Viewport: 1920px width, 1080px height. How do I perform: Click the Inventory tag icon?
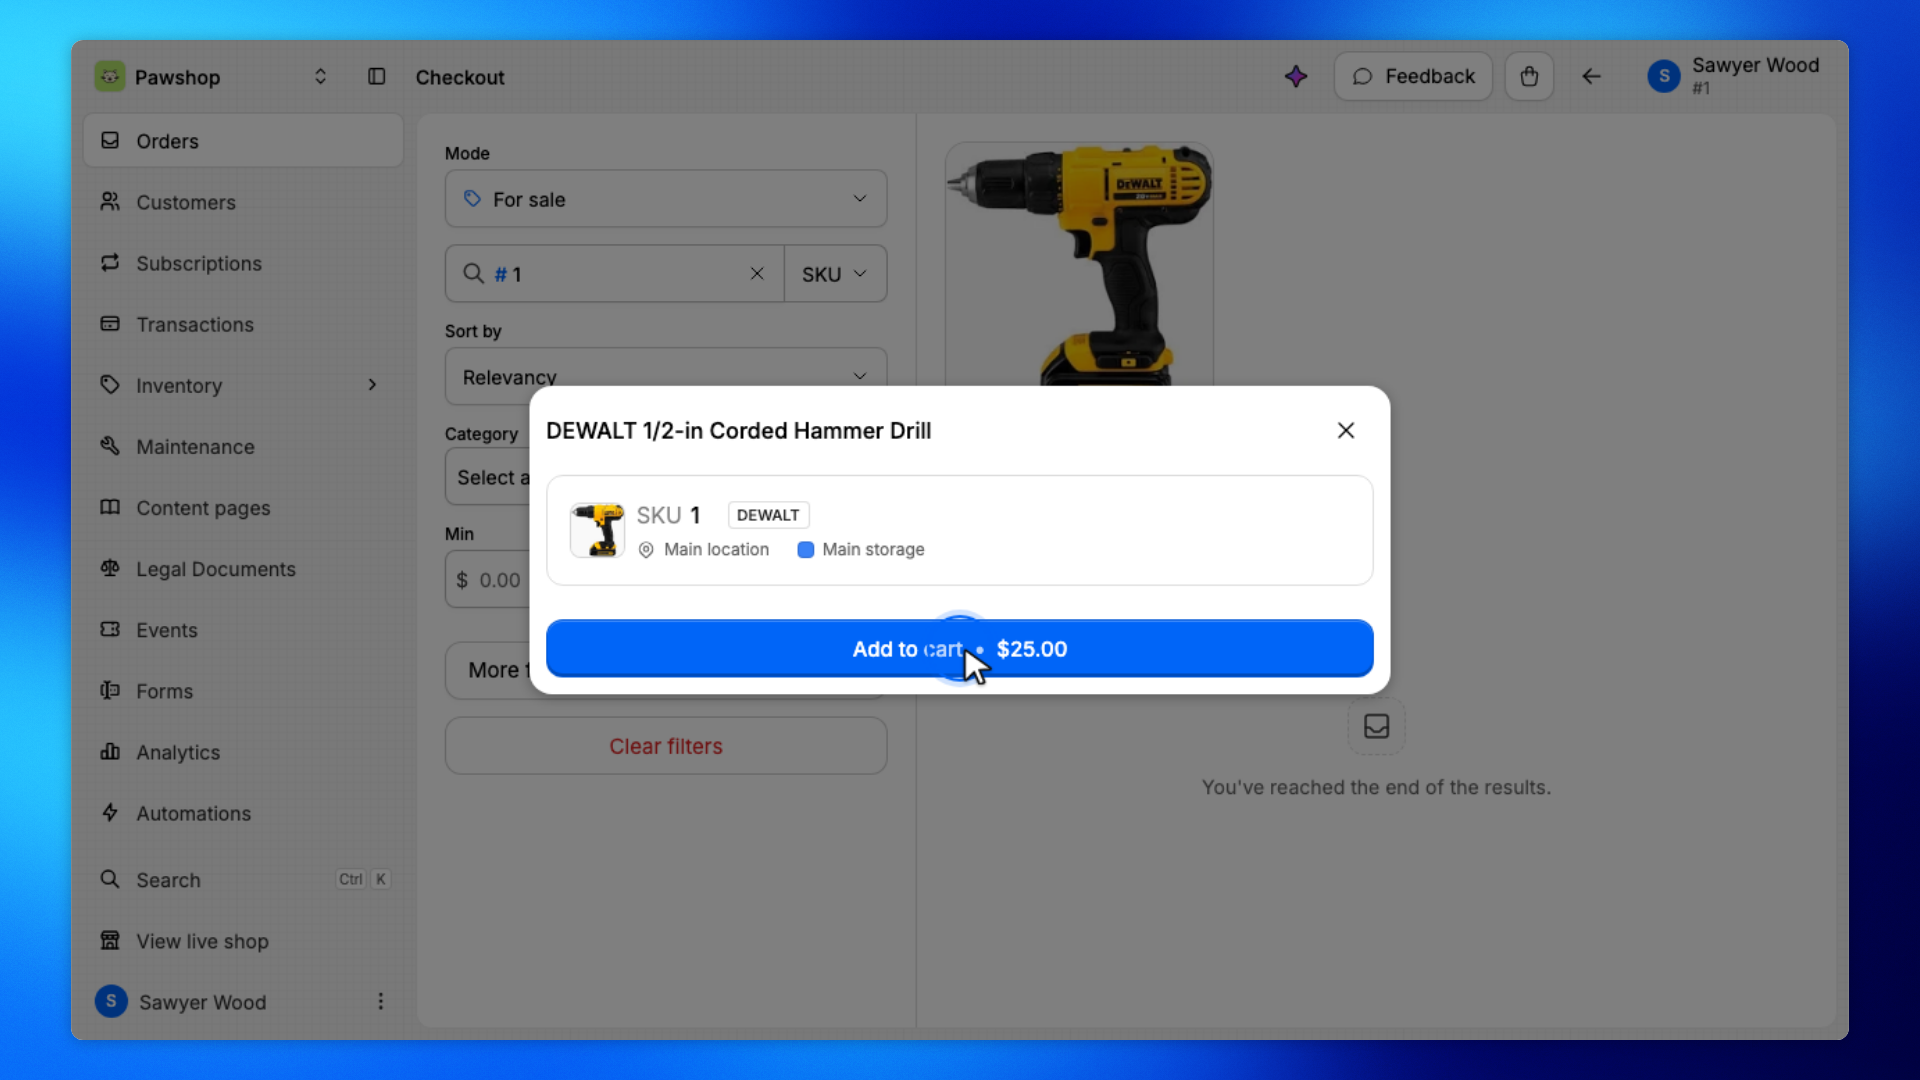(x=110, y=384)
